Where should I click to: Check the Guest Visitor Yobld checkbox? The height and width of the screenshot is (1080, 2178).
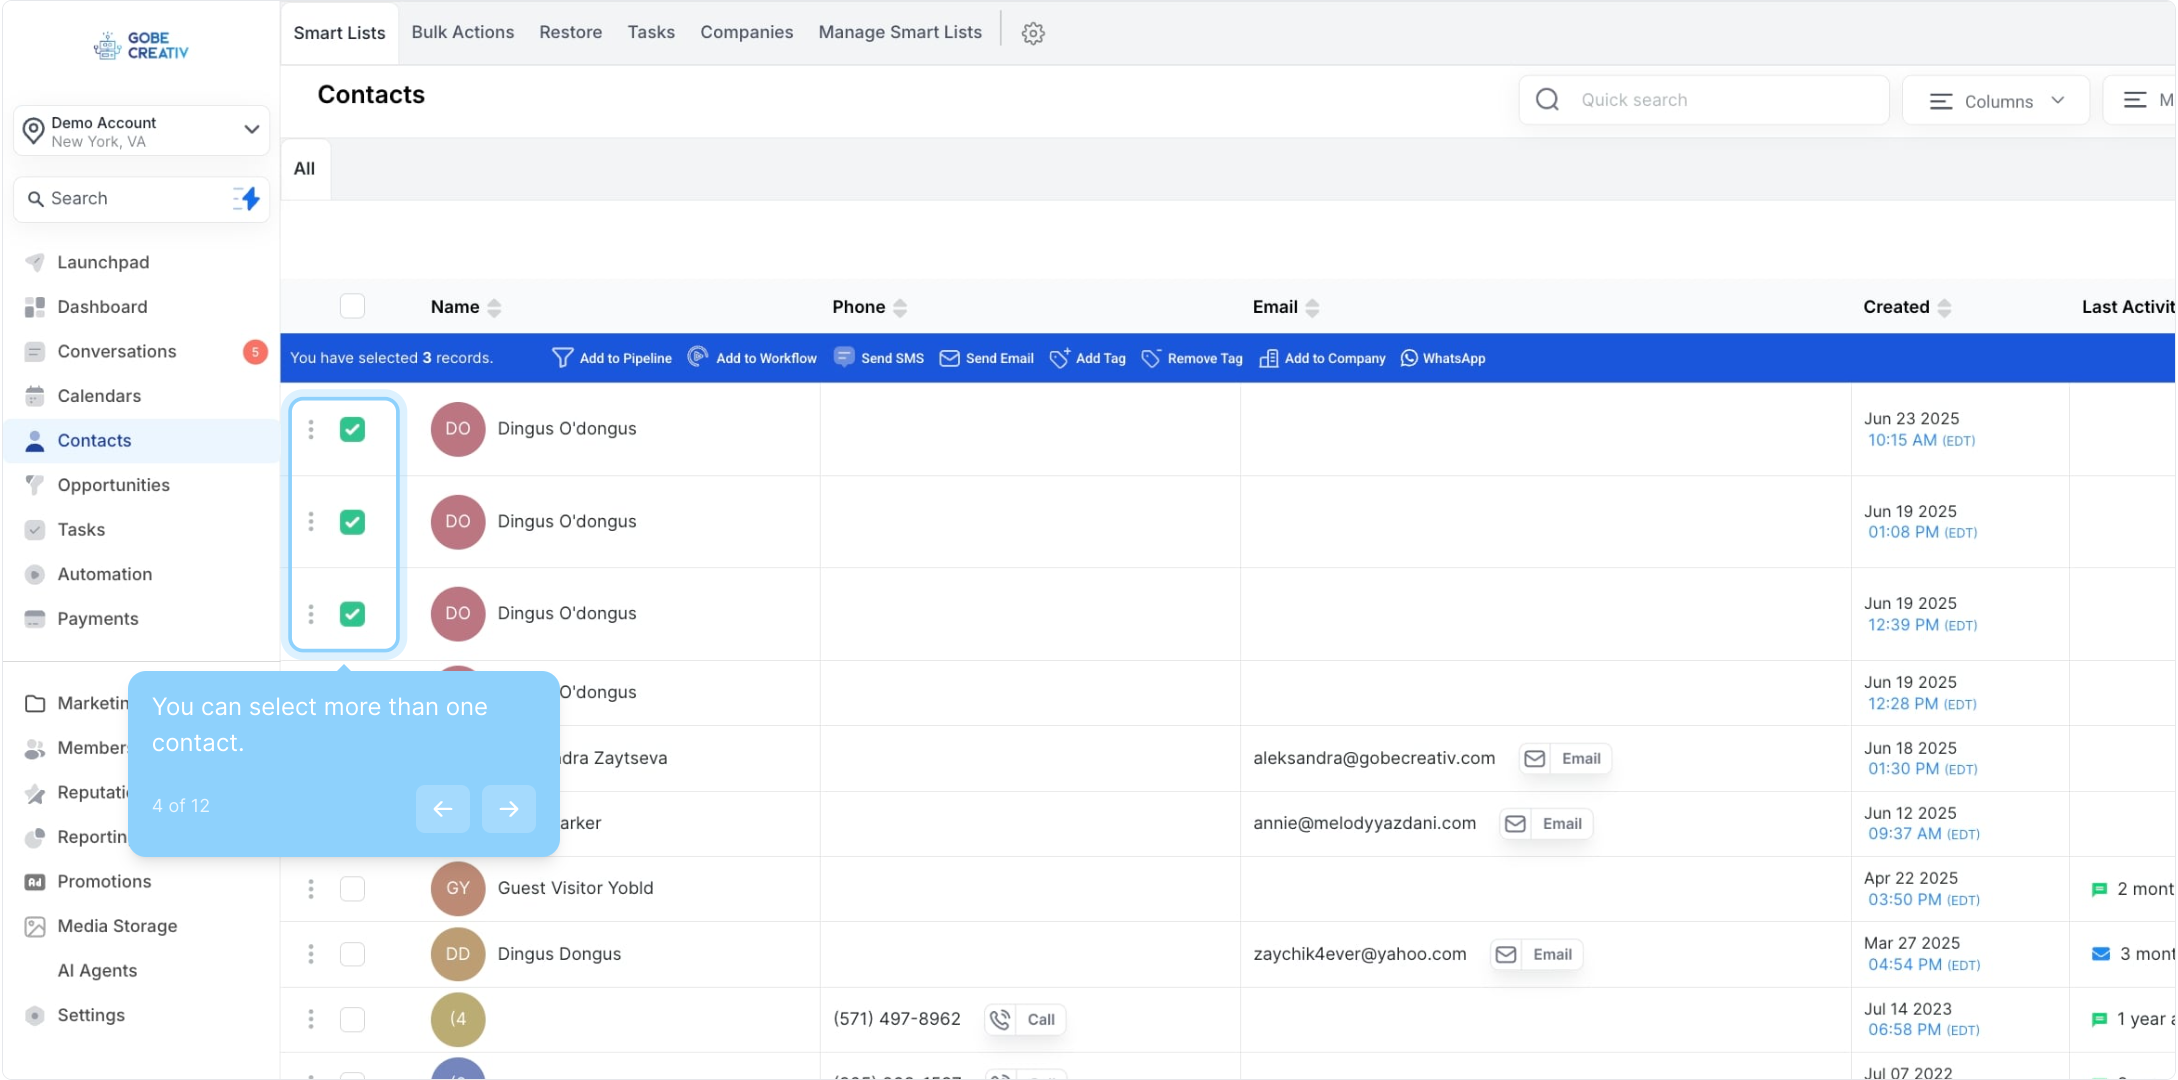[x=352, y=888]
